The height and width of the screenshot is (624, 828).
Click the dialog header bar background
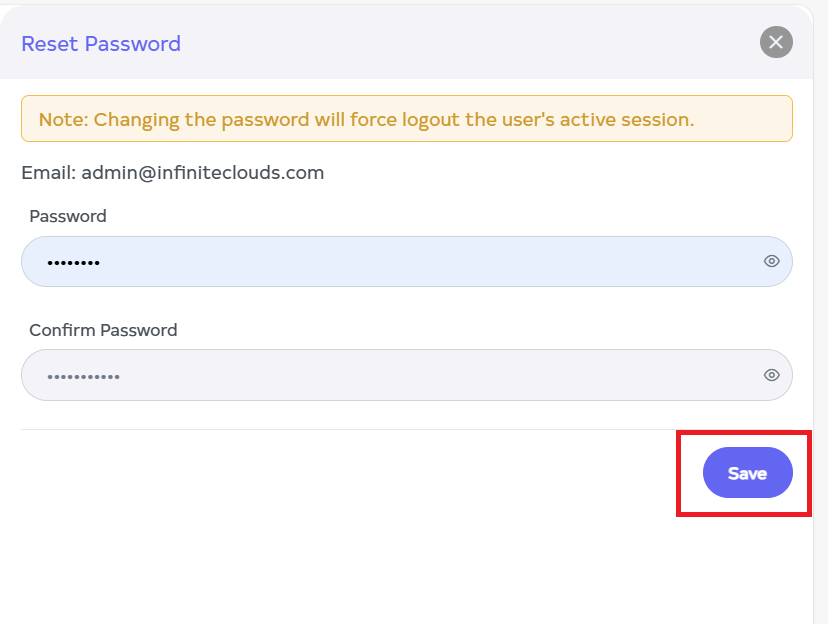pos(450,44)
